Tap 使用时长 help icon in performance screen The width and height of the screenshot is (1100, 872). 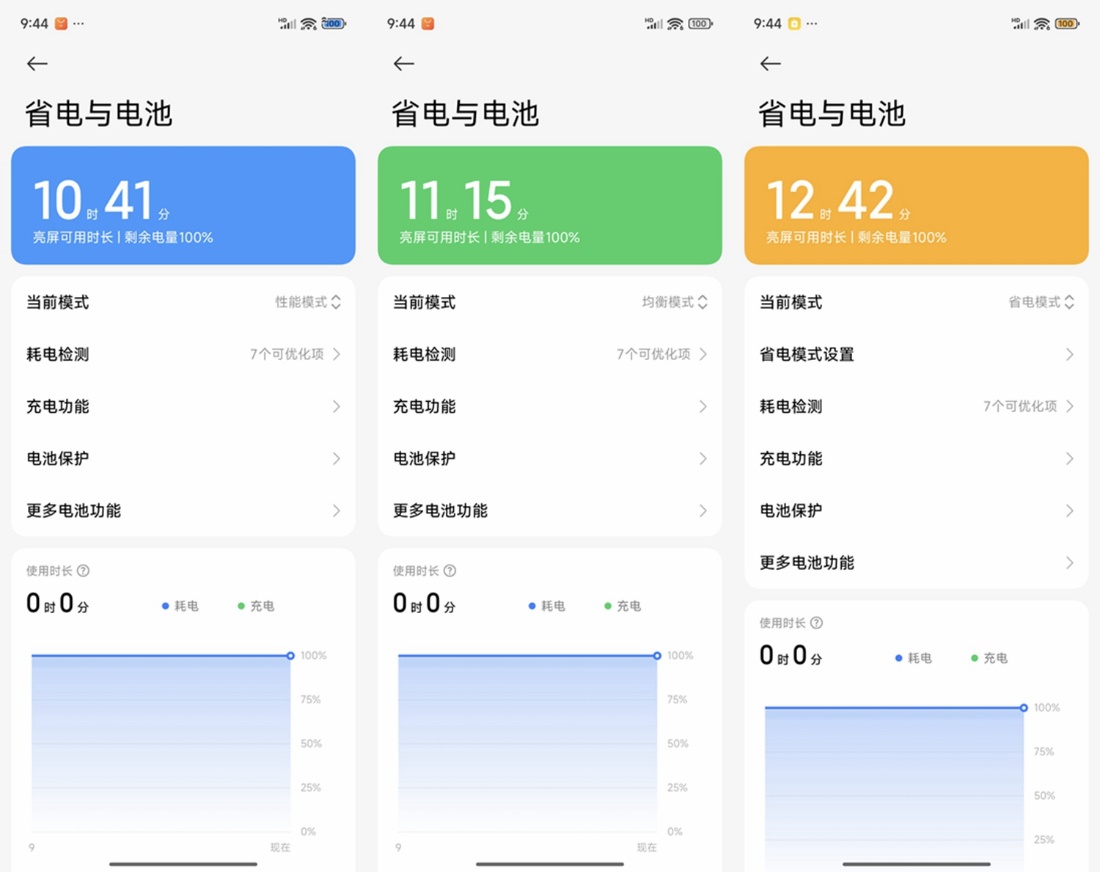coord(83,570)
